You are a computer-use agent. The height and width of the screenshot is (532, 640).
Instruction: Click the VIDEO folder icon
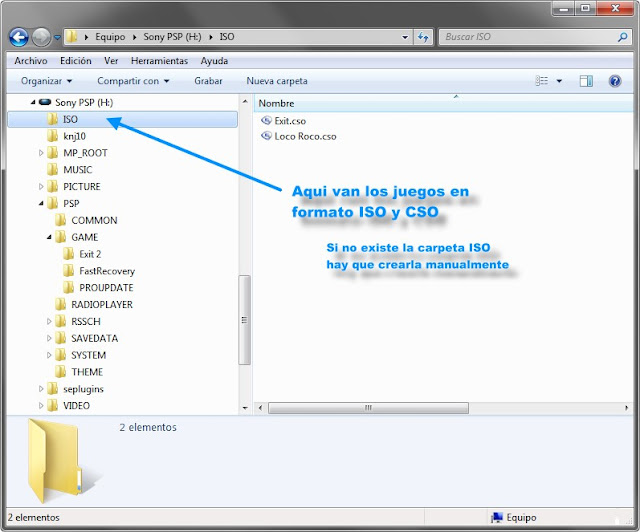point(52,405)
